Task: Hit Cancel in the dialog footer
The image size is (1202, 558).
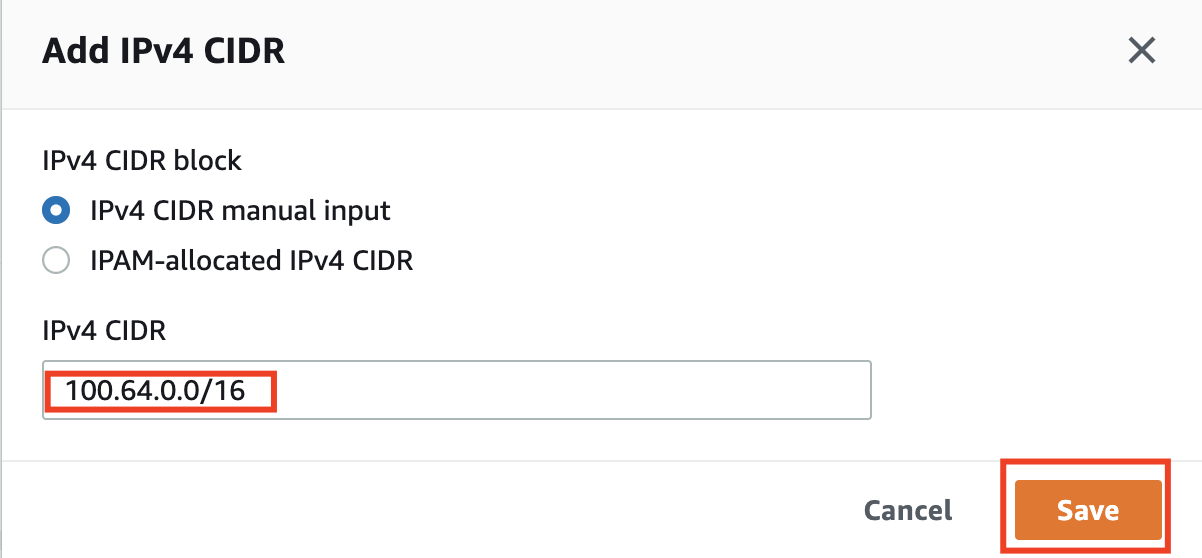Action: click(908, 510)
